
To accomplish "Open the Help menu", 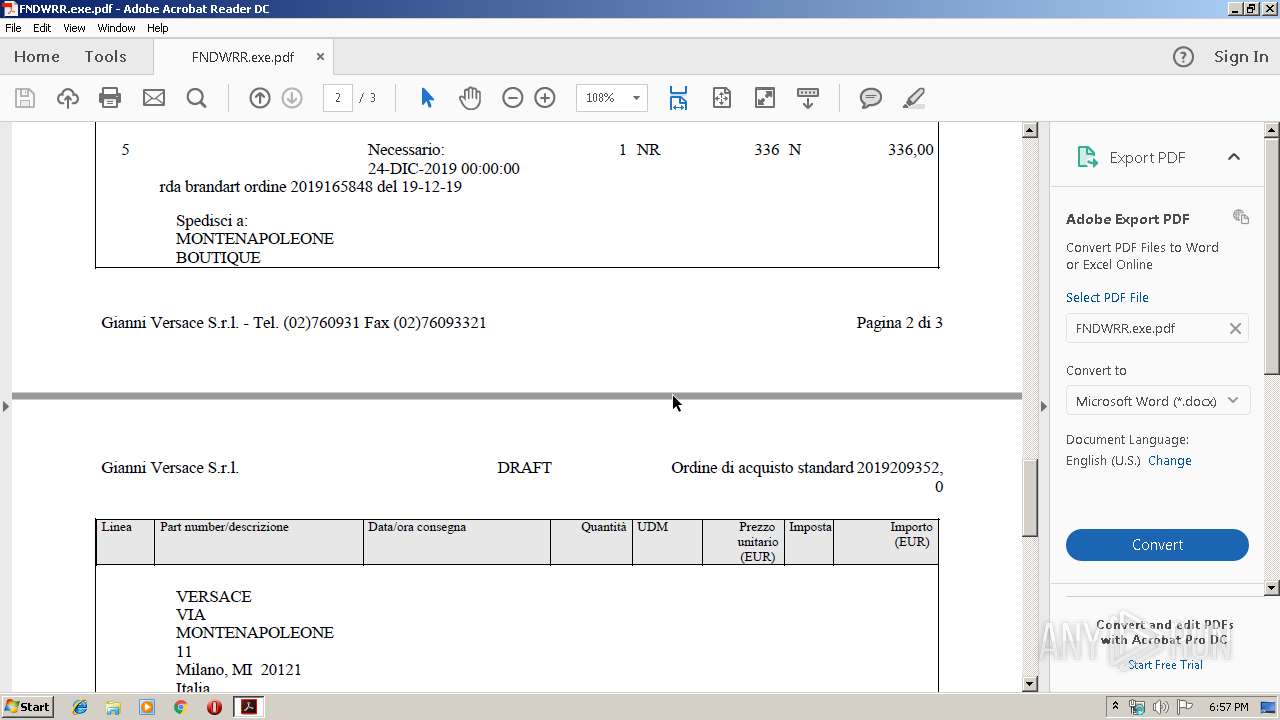I will pos(157,28).
